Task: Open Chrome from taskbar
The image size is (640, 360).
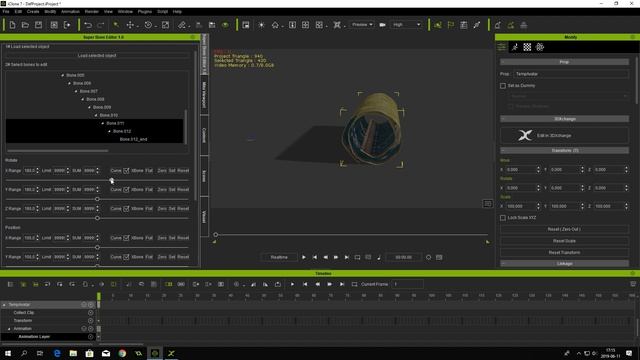Action: pos(122,353)
